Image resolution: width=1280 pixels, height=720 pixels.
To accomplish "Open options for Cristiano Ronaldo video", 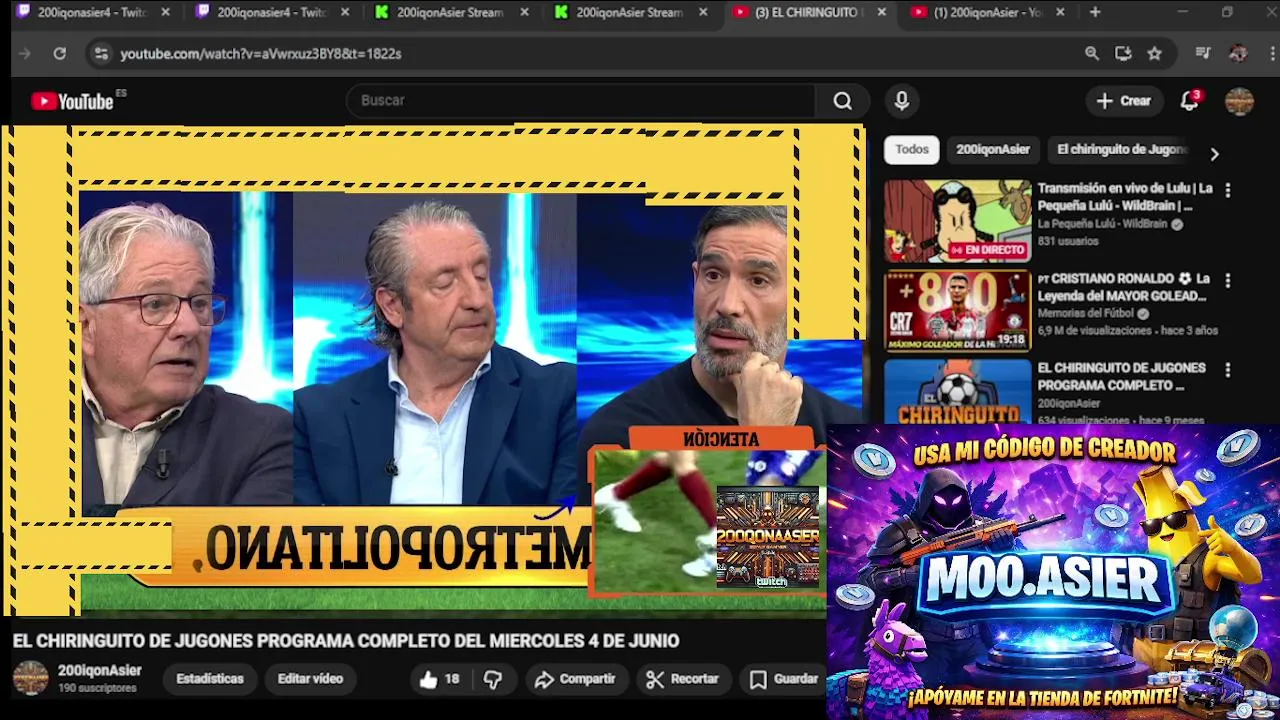I will tap(1228, 280).
